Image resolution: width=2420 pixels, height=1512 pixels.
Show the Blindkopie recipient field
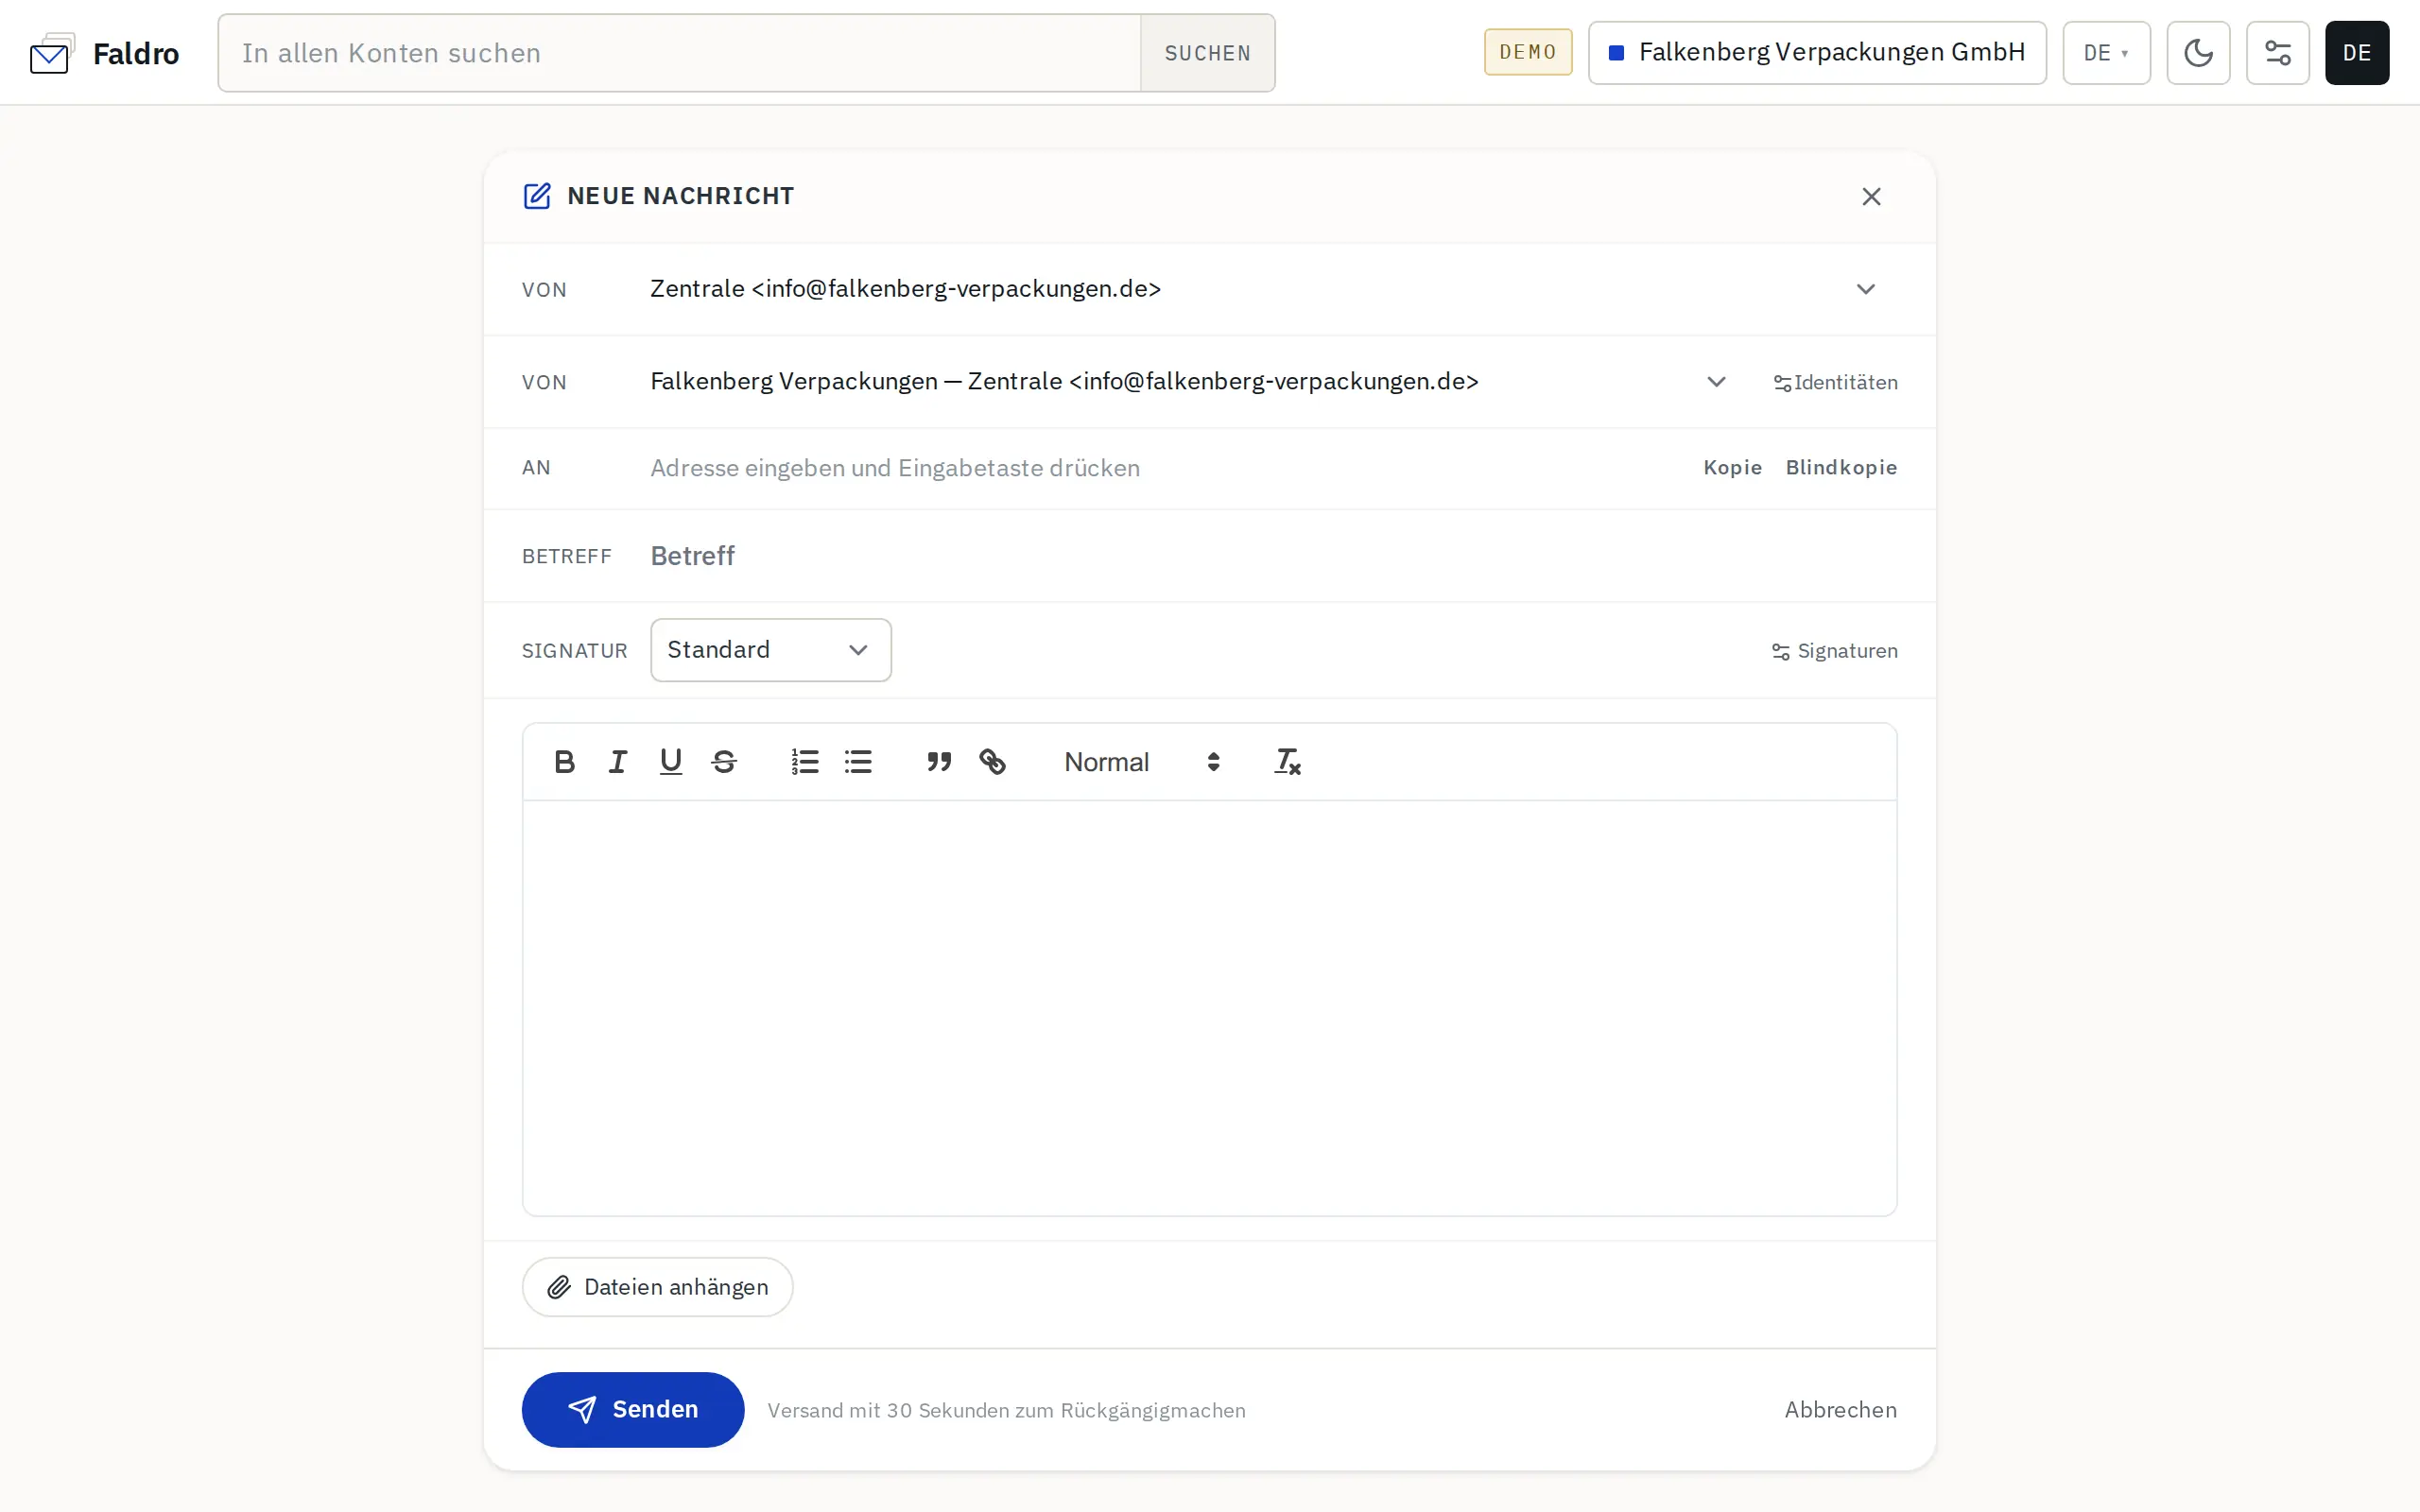(1841, 468)
